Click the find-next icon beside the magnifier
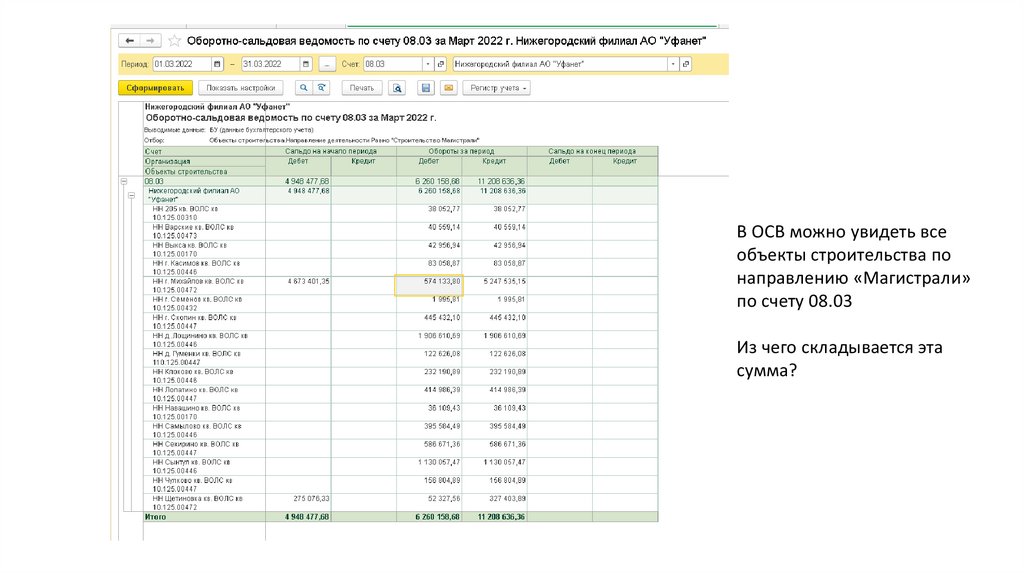This screenshot has width=1024, height=574. 321,88
